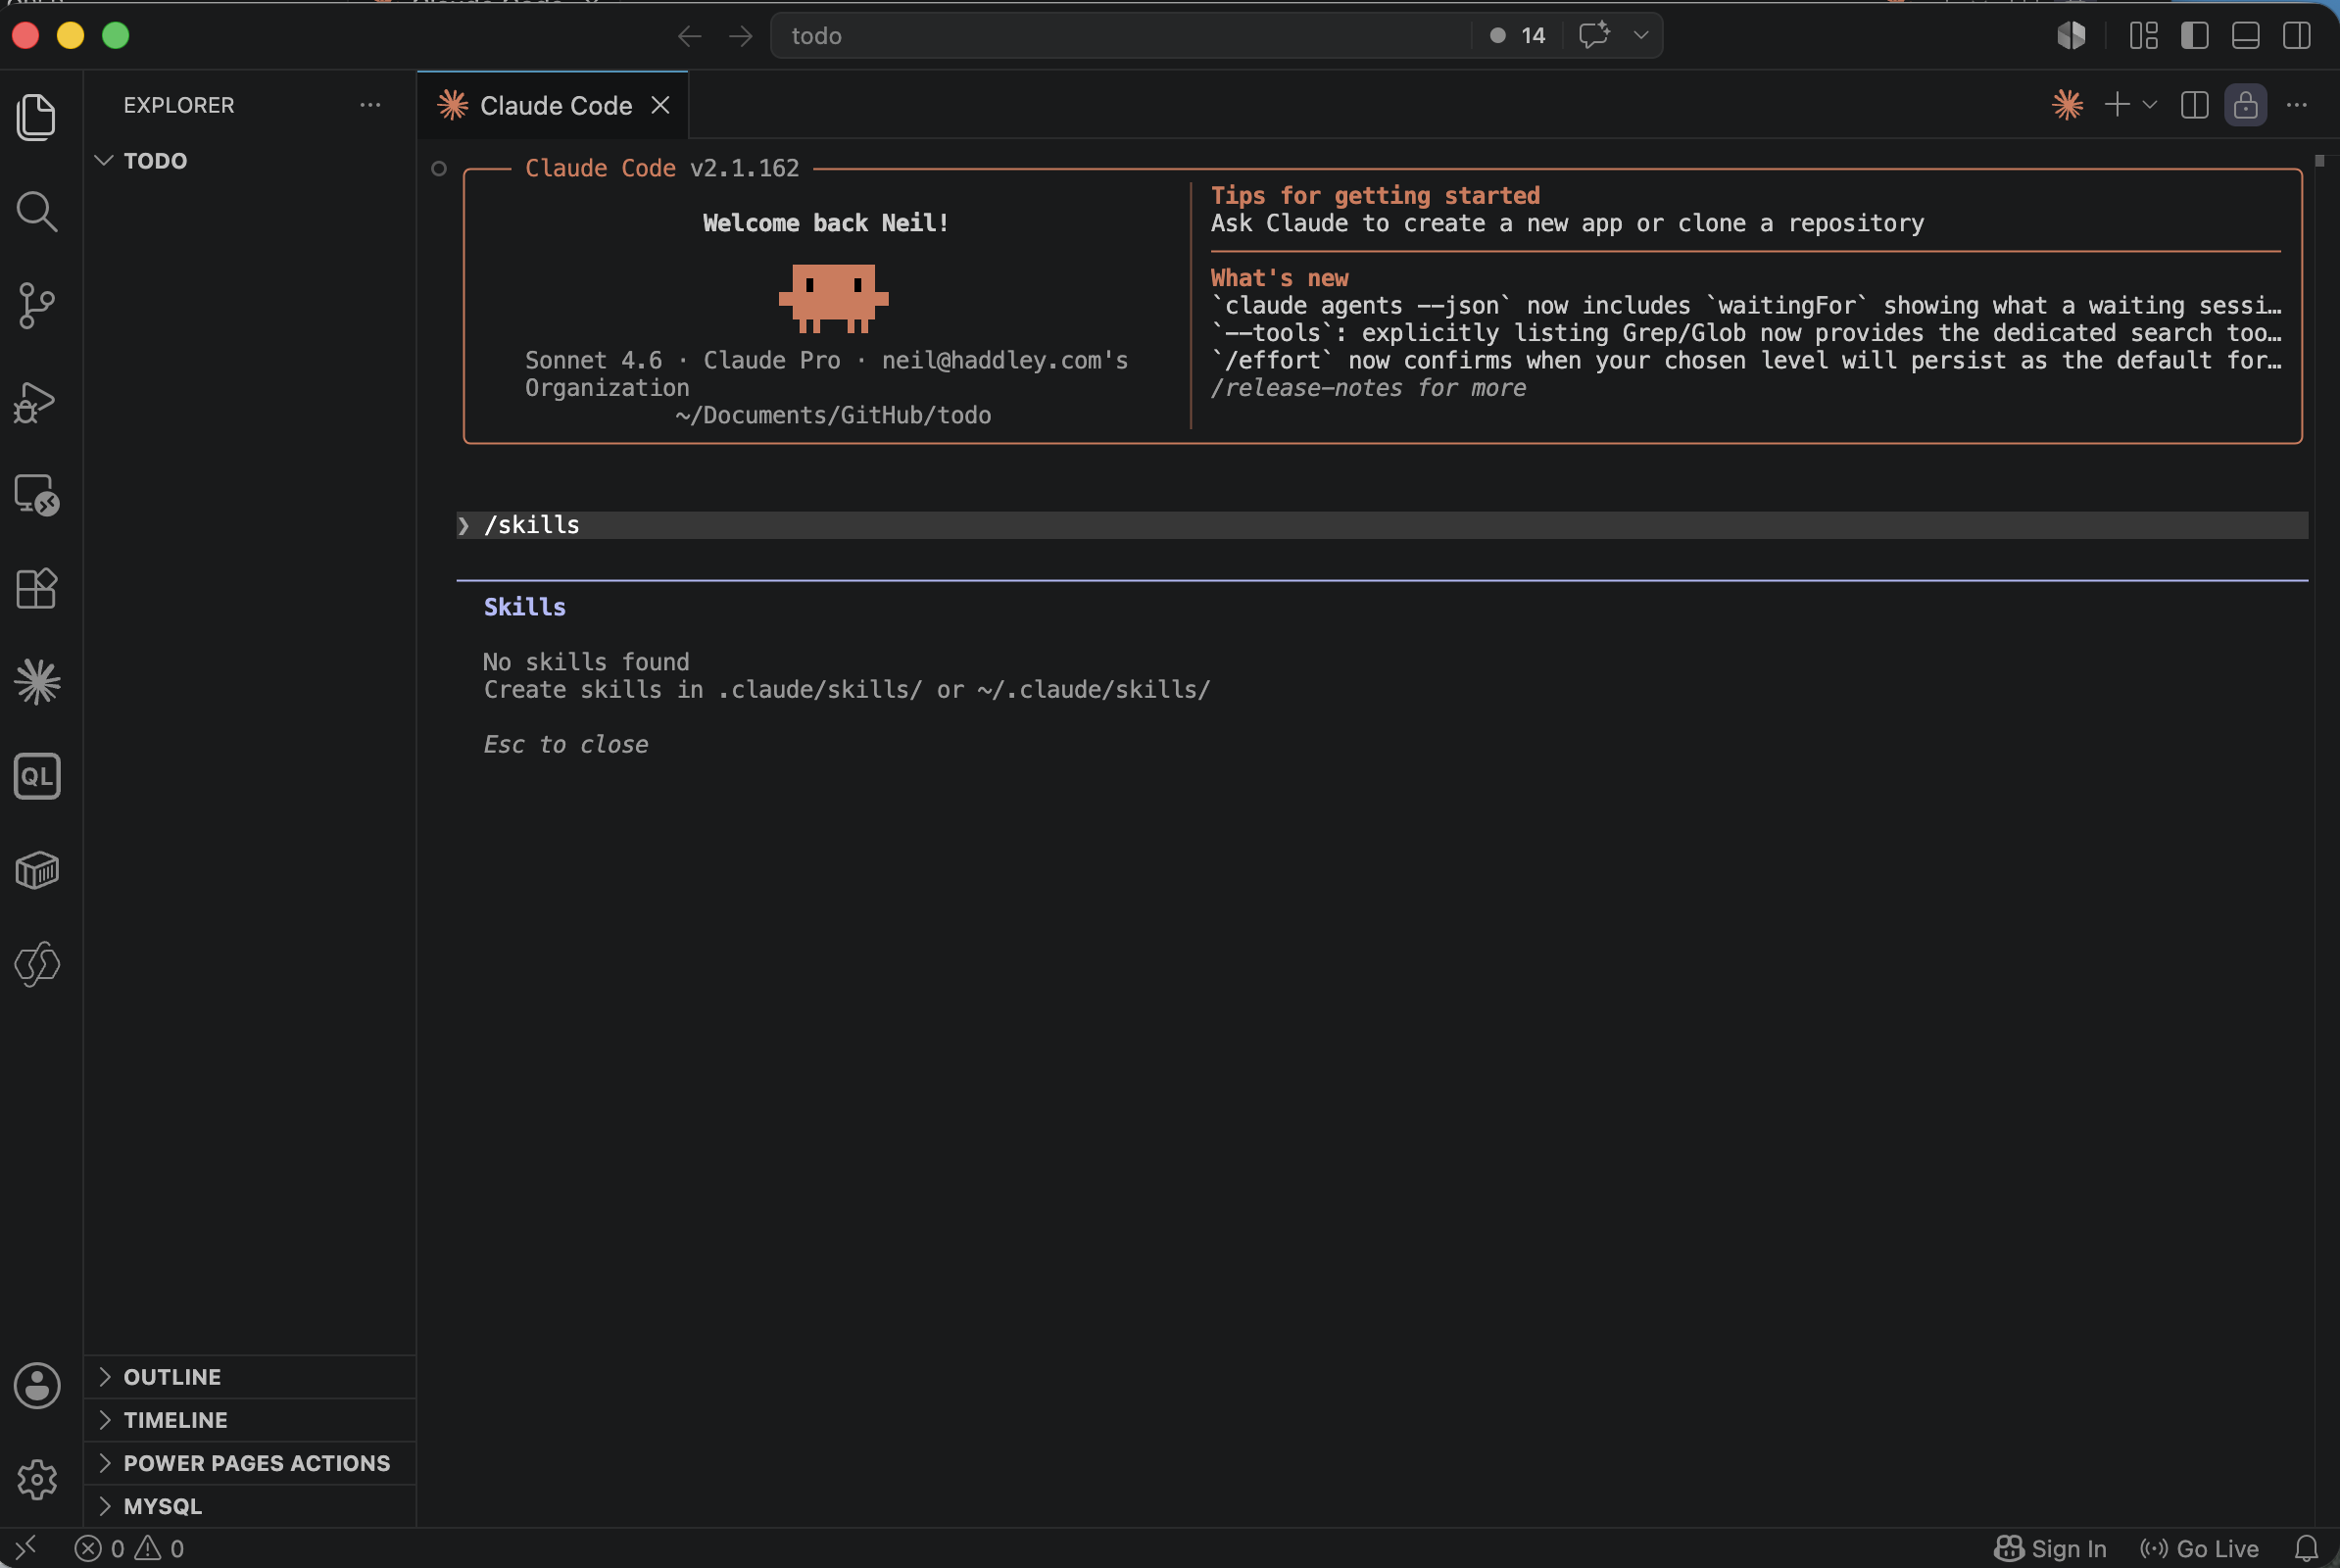Toggle the editor group lock
Image resolution: width=2340 pixels, height=1568 pixels.
(x=2246, y=105)
